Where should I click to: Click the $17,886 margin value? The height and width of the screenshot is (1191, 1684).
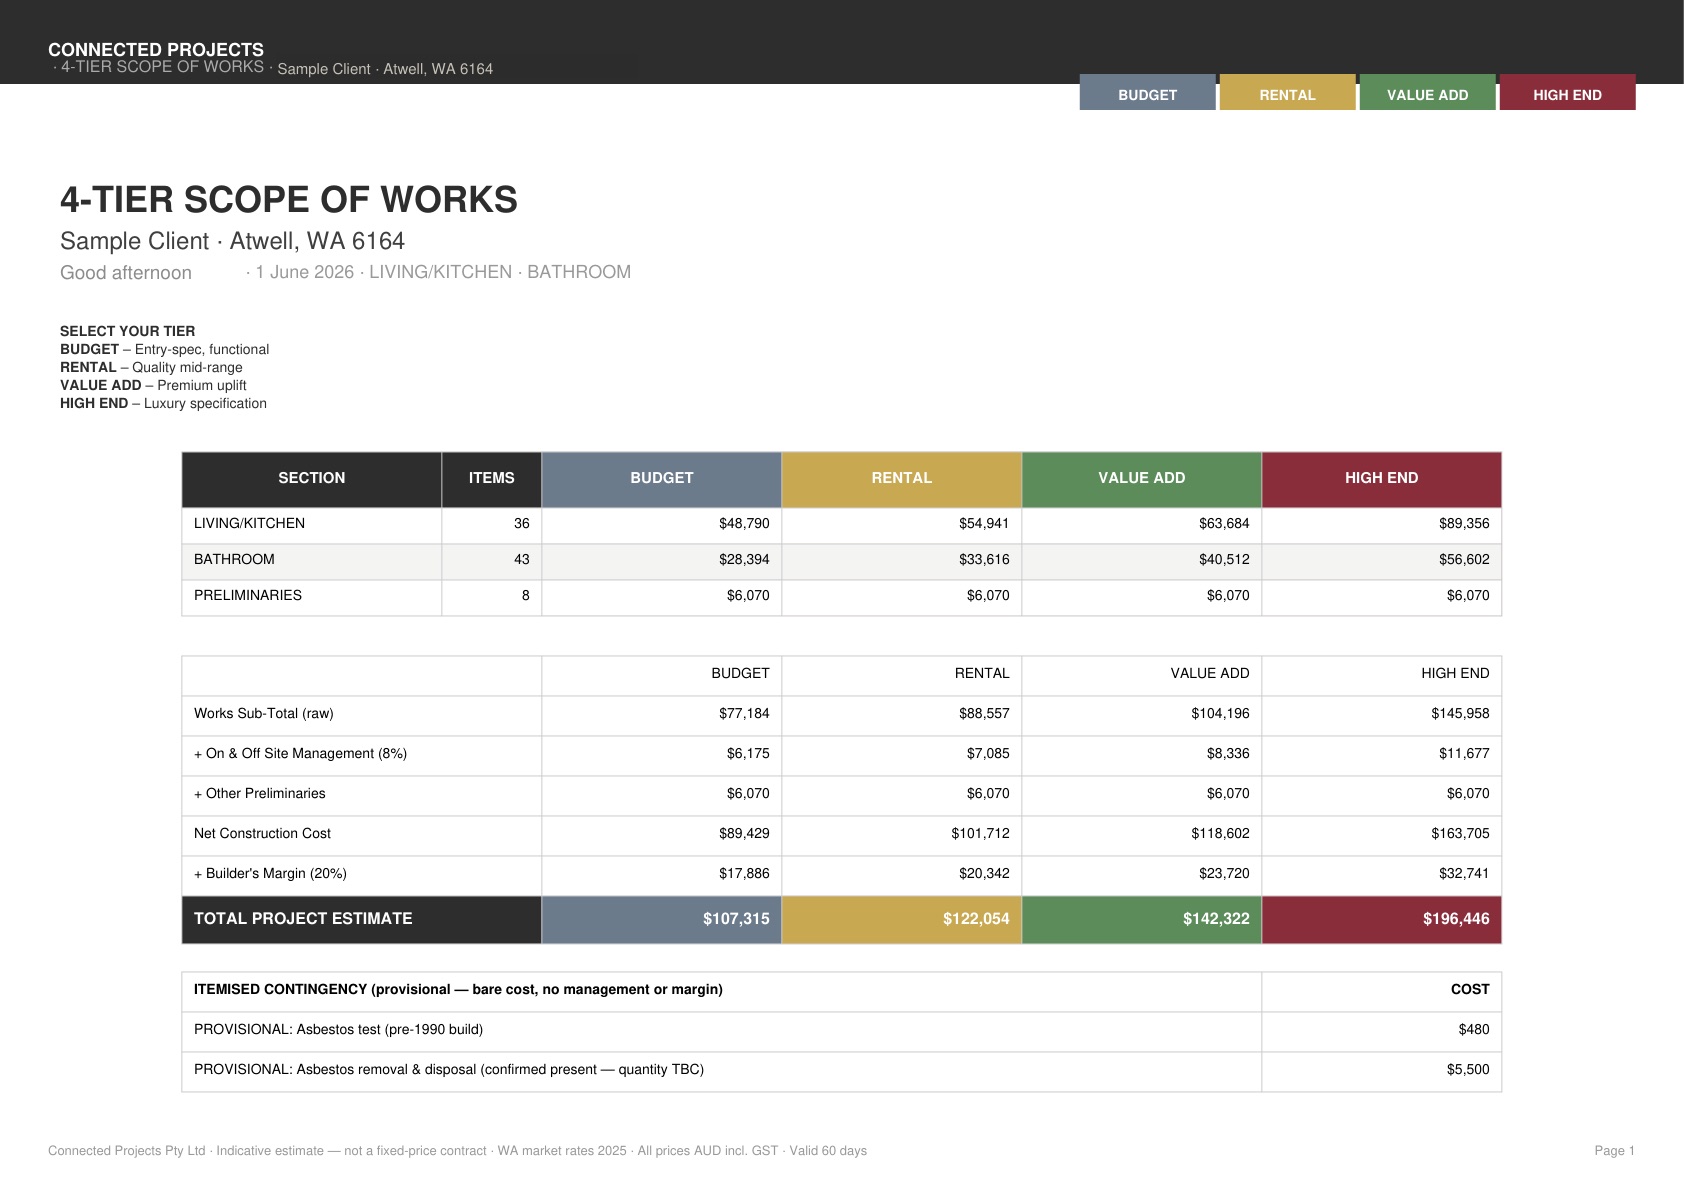pos(744,873)
